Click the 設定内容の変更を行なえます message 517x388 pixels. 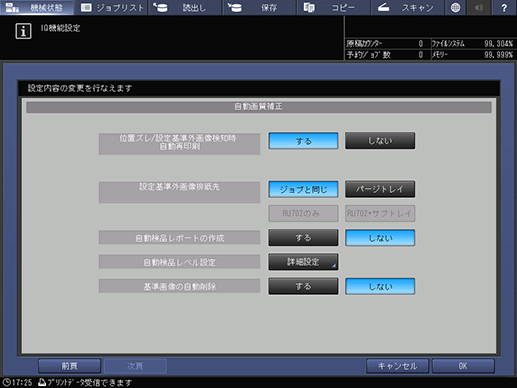pos(80,88)
